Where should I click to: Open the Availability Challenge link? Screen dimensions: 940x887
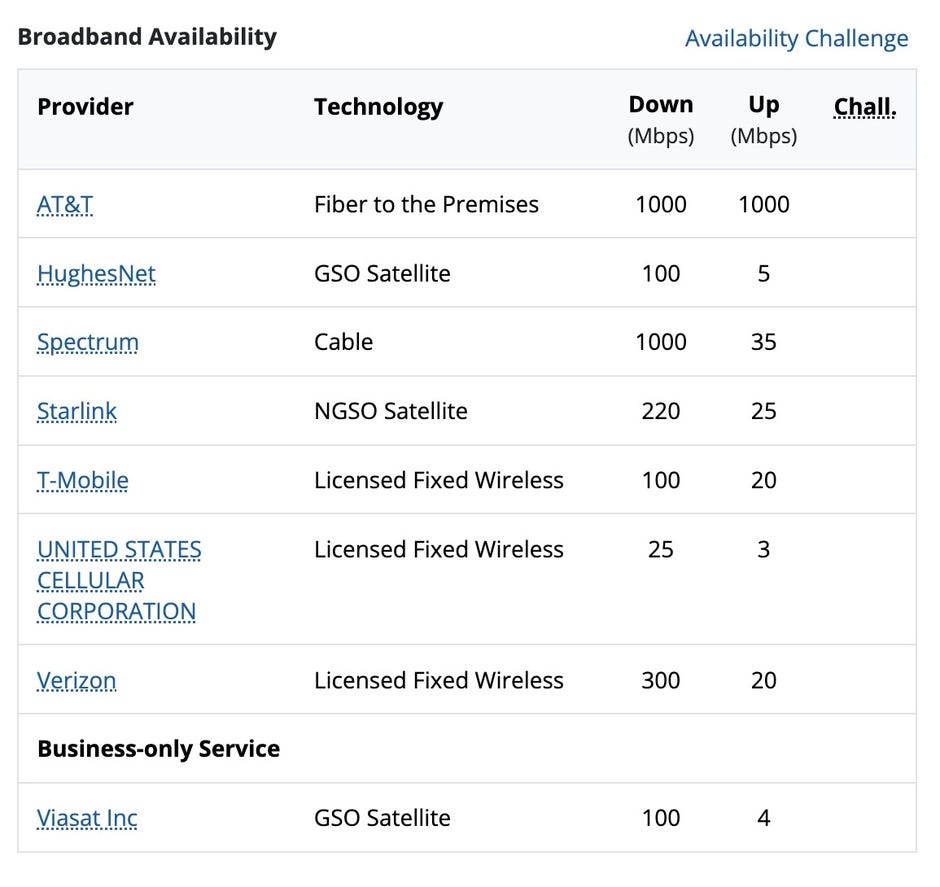796,39
